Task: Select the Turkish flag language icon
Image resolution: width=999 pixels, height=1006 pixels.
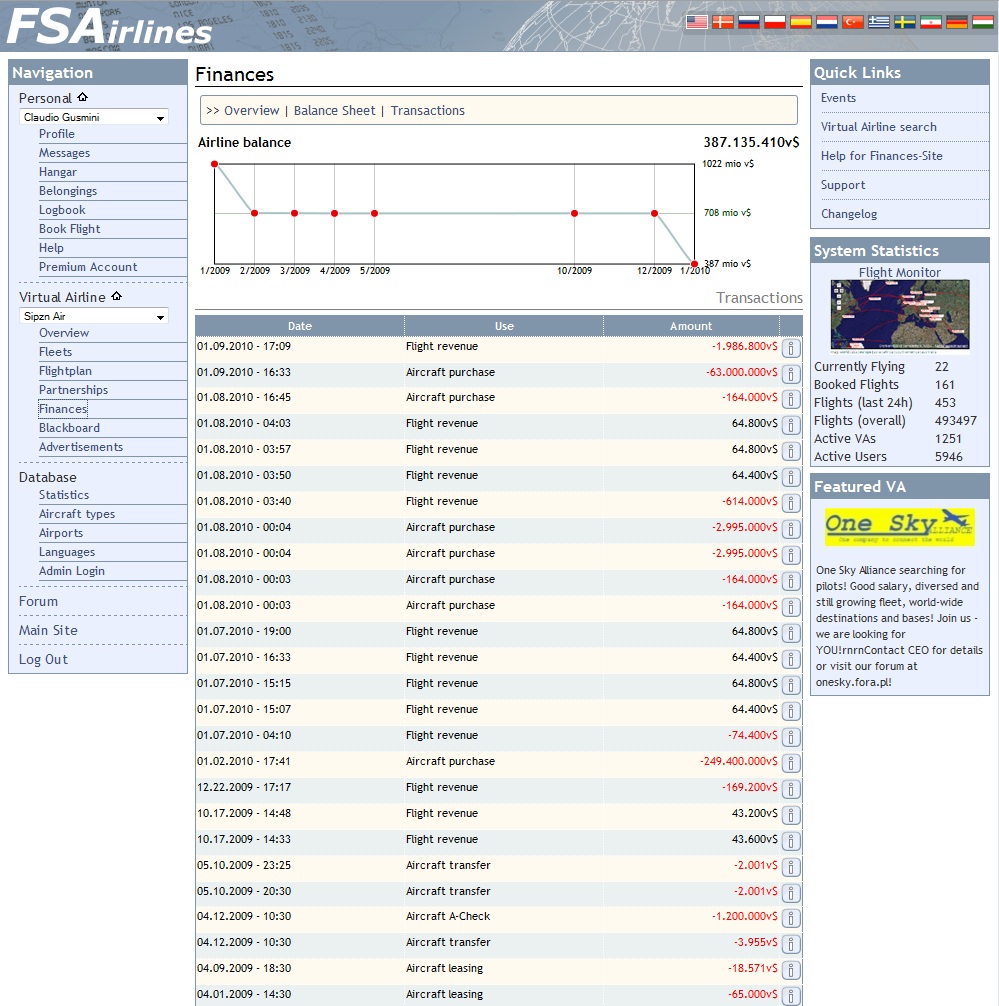Action: click(852, 21)
